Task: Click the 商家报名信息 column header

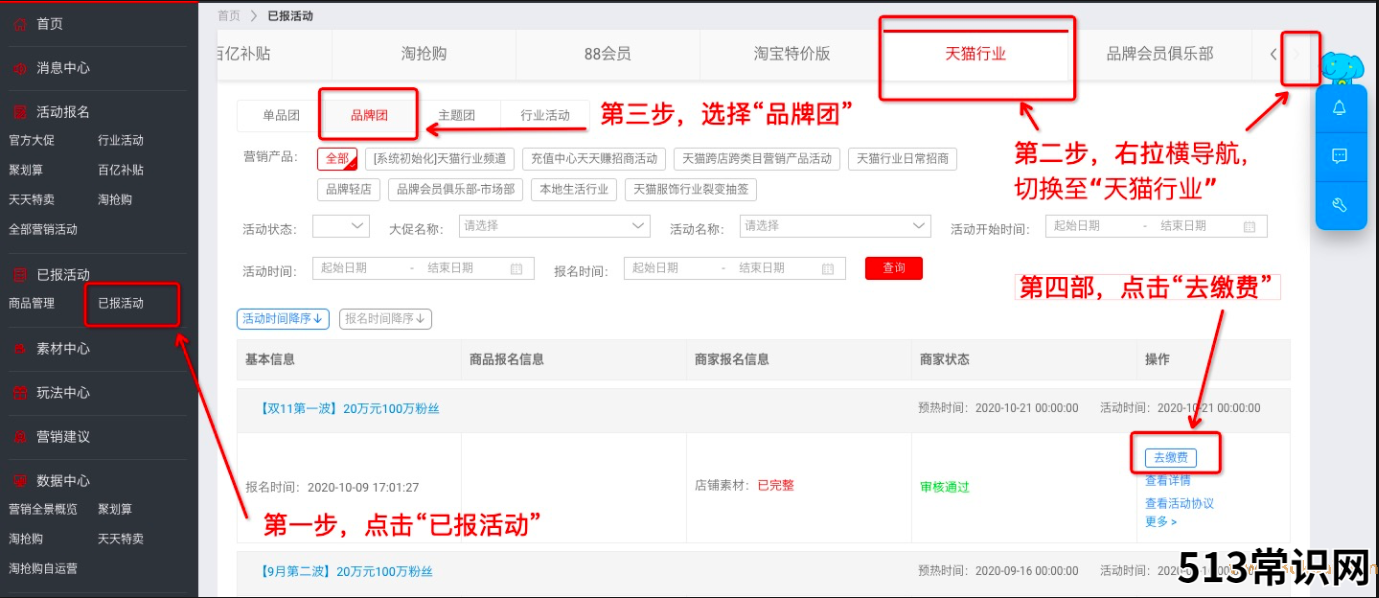Action: tap(732, 359)
